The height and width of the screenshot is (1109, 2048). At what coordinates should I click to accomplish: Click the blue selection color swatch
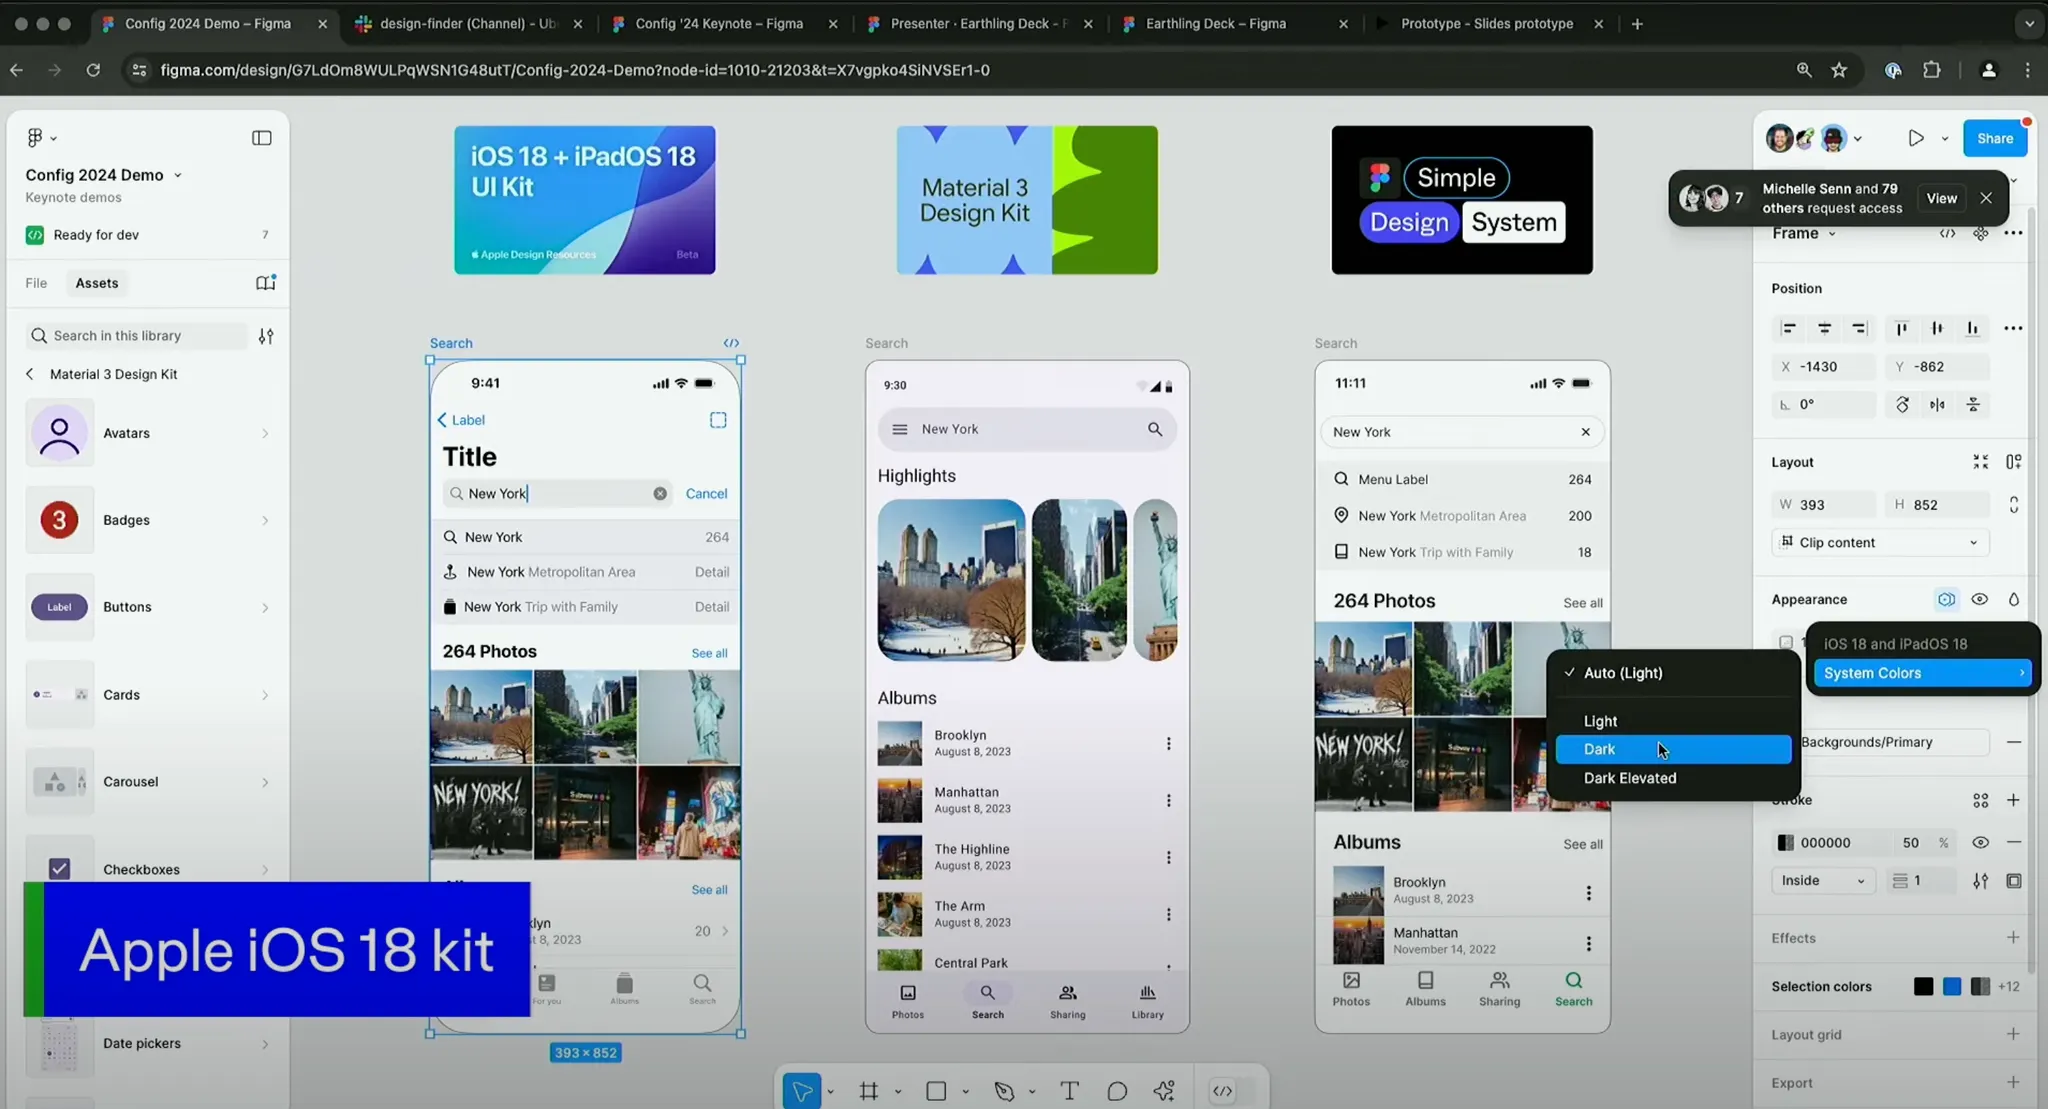[x=1951, y=987]
